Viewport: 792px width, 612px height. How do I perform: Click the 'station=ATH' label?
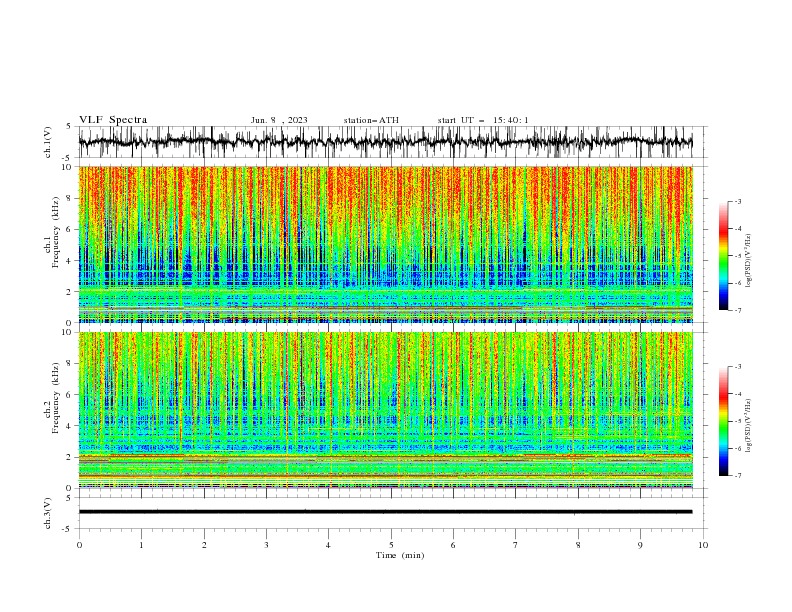tap(371, 120)
